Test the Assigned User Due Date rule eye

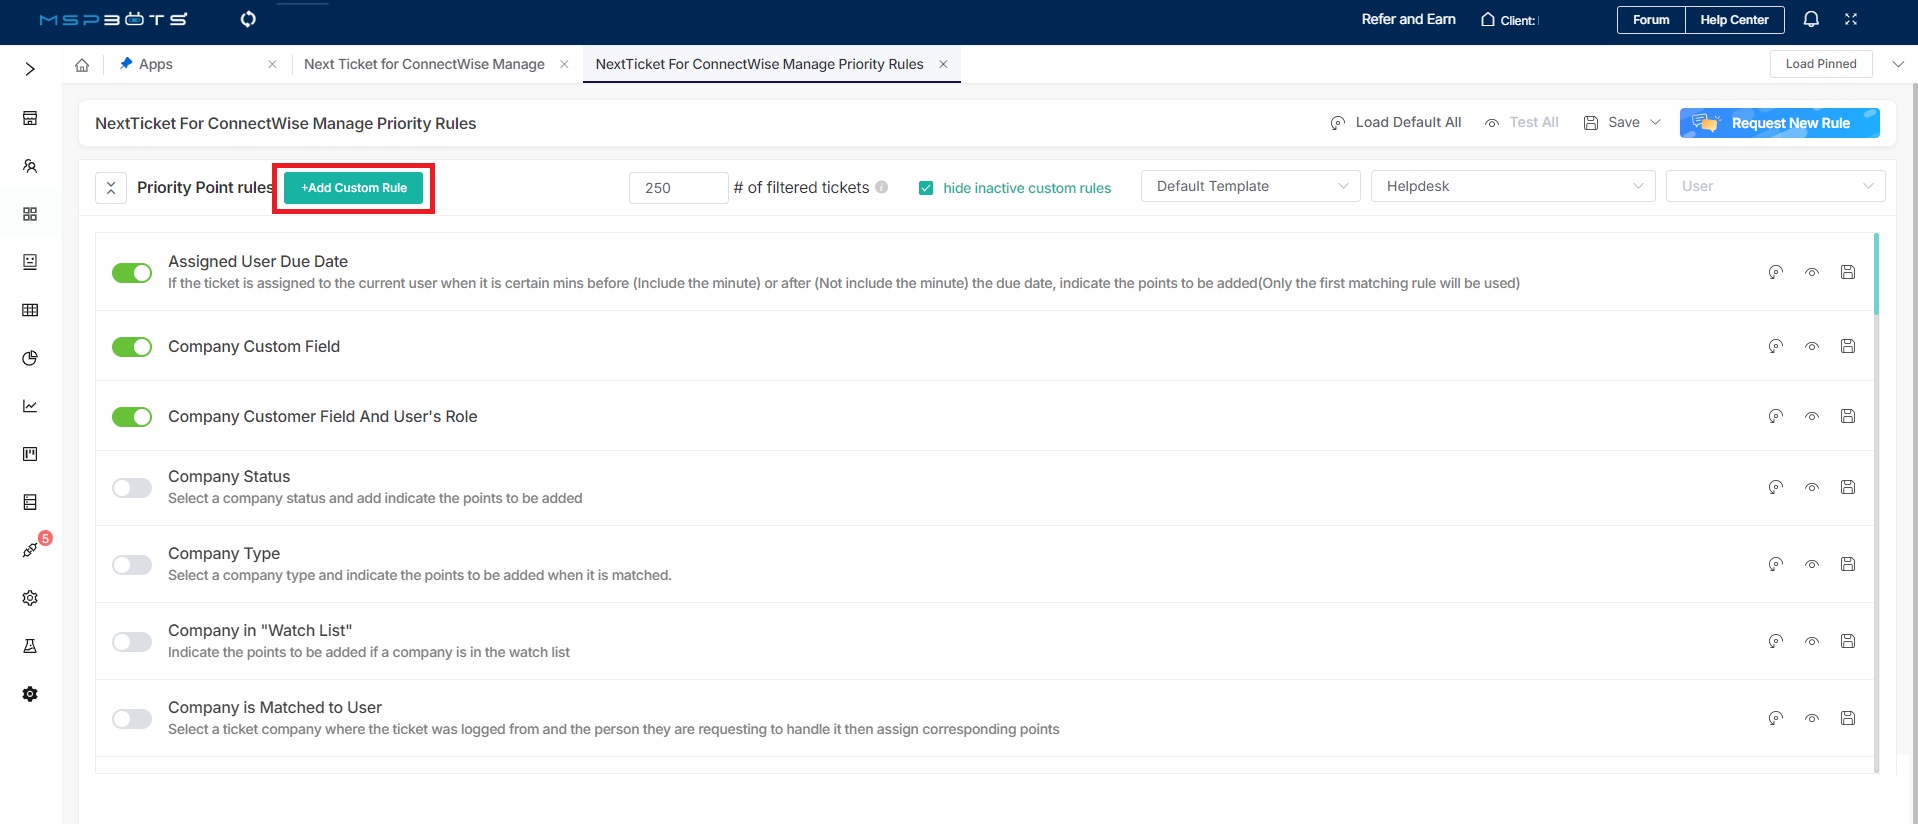coord(1812,272)
